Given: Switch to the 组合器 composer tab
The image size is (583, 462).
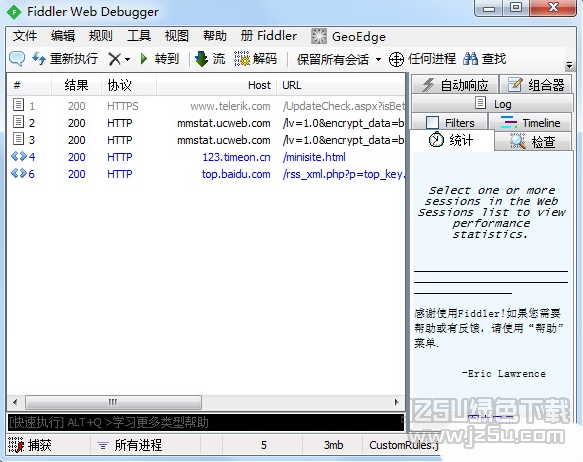Looking at the screenshot, I should (x=536, y=85).
